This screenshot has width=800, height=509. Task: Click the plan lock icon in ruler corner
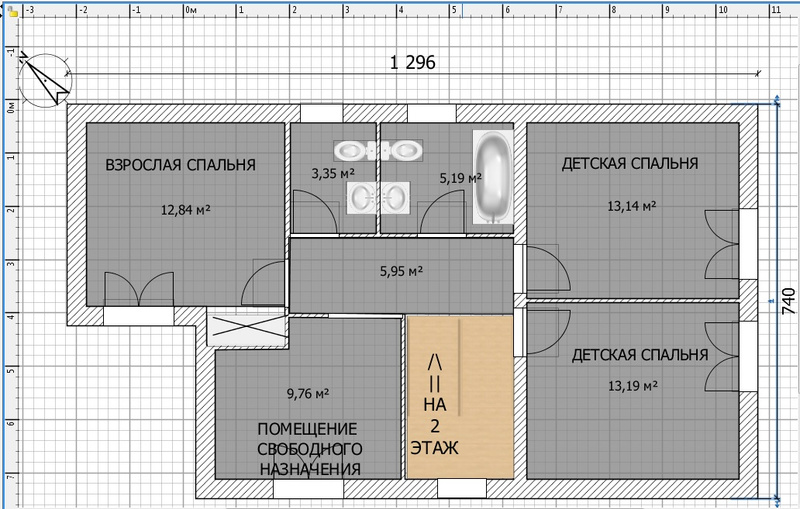pos(12,12)
